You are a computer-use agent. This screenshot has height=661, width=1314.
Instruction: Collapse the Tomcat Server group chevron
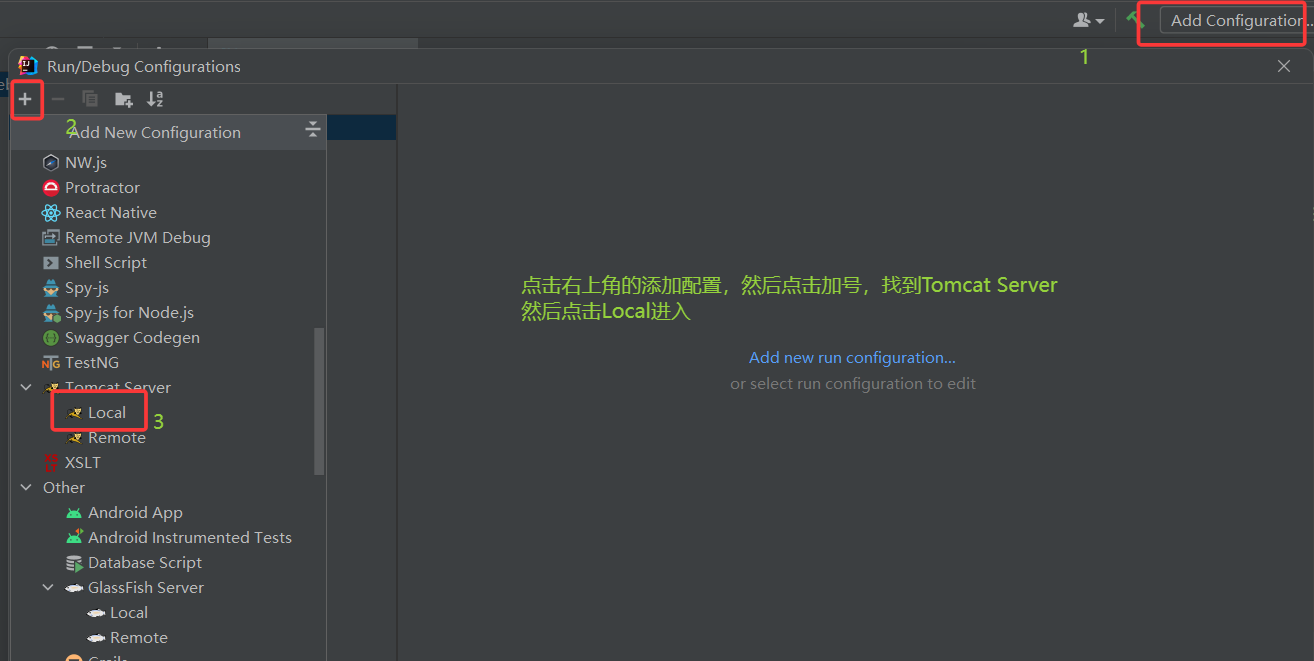(x=26, y=387)
